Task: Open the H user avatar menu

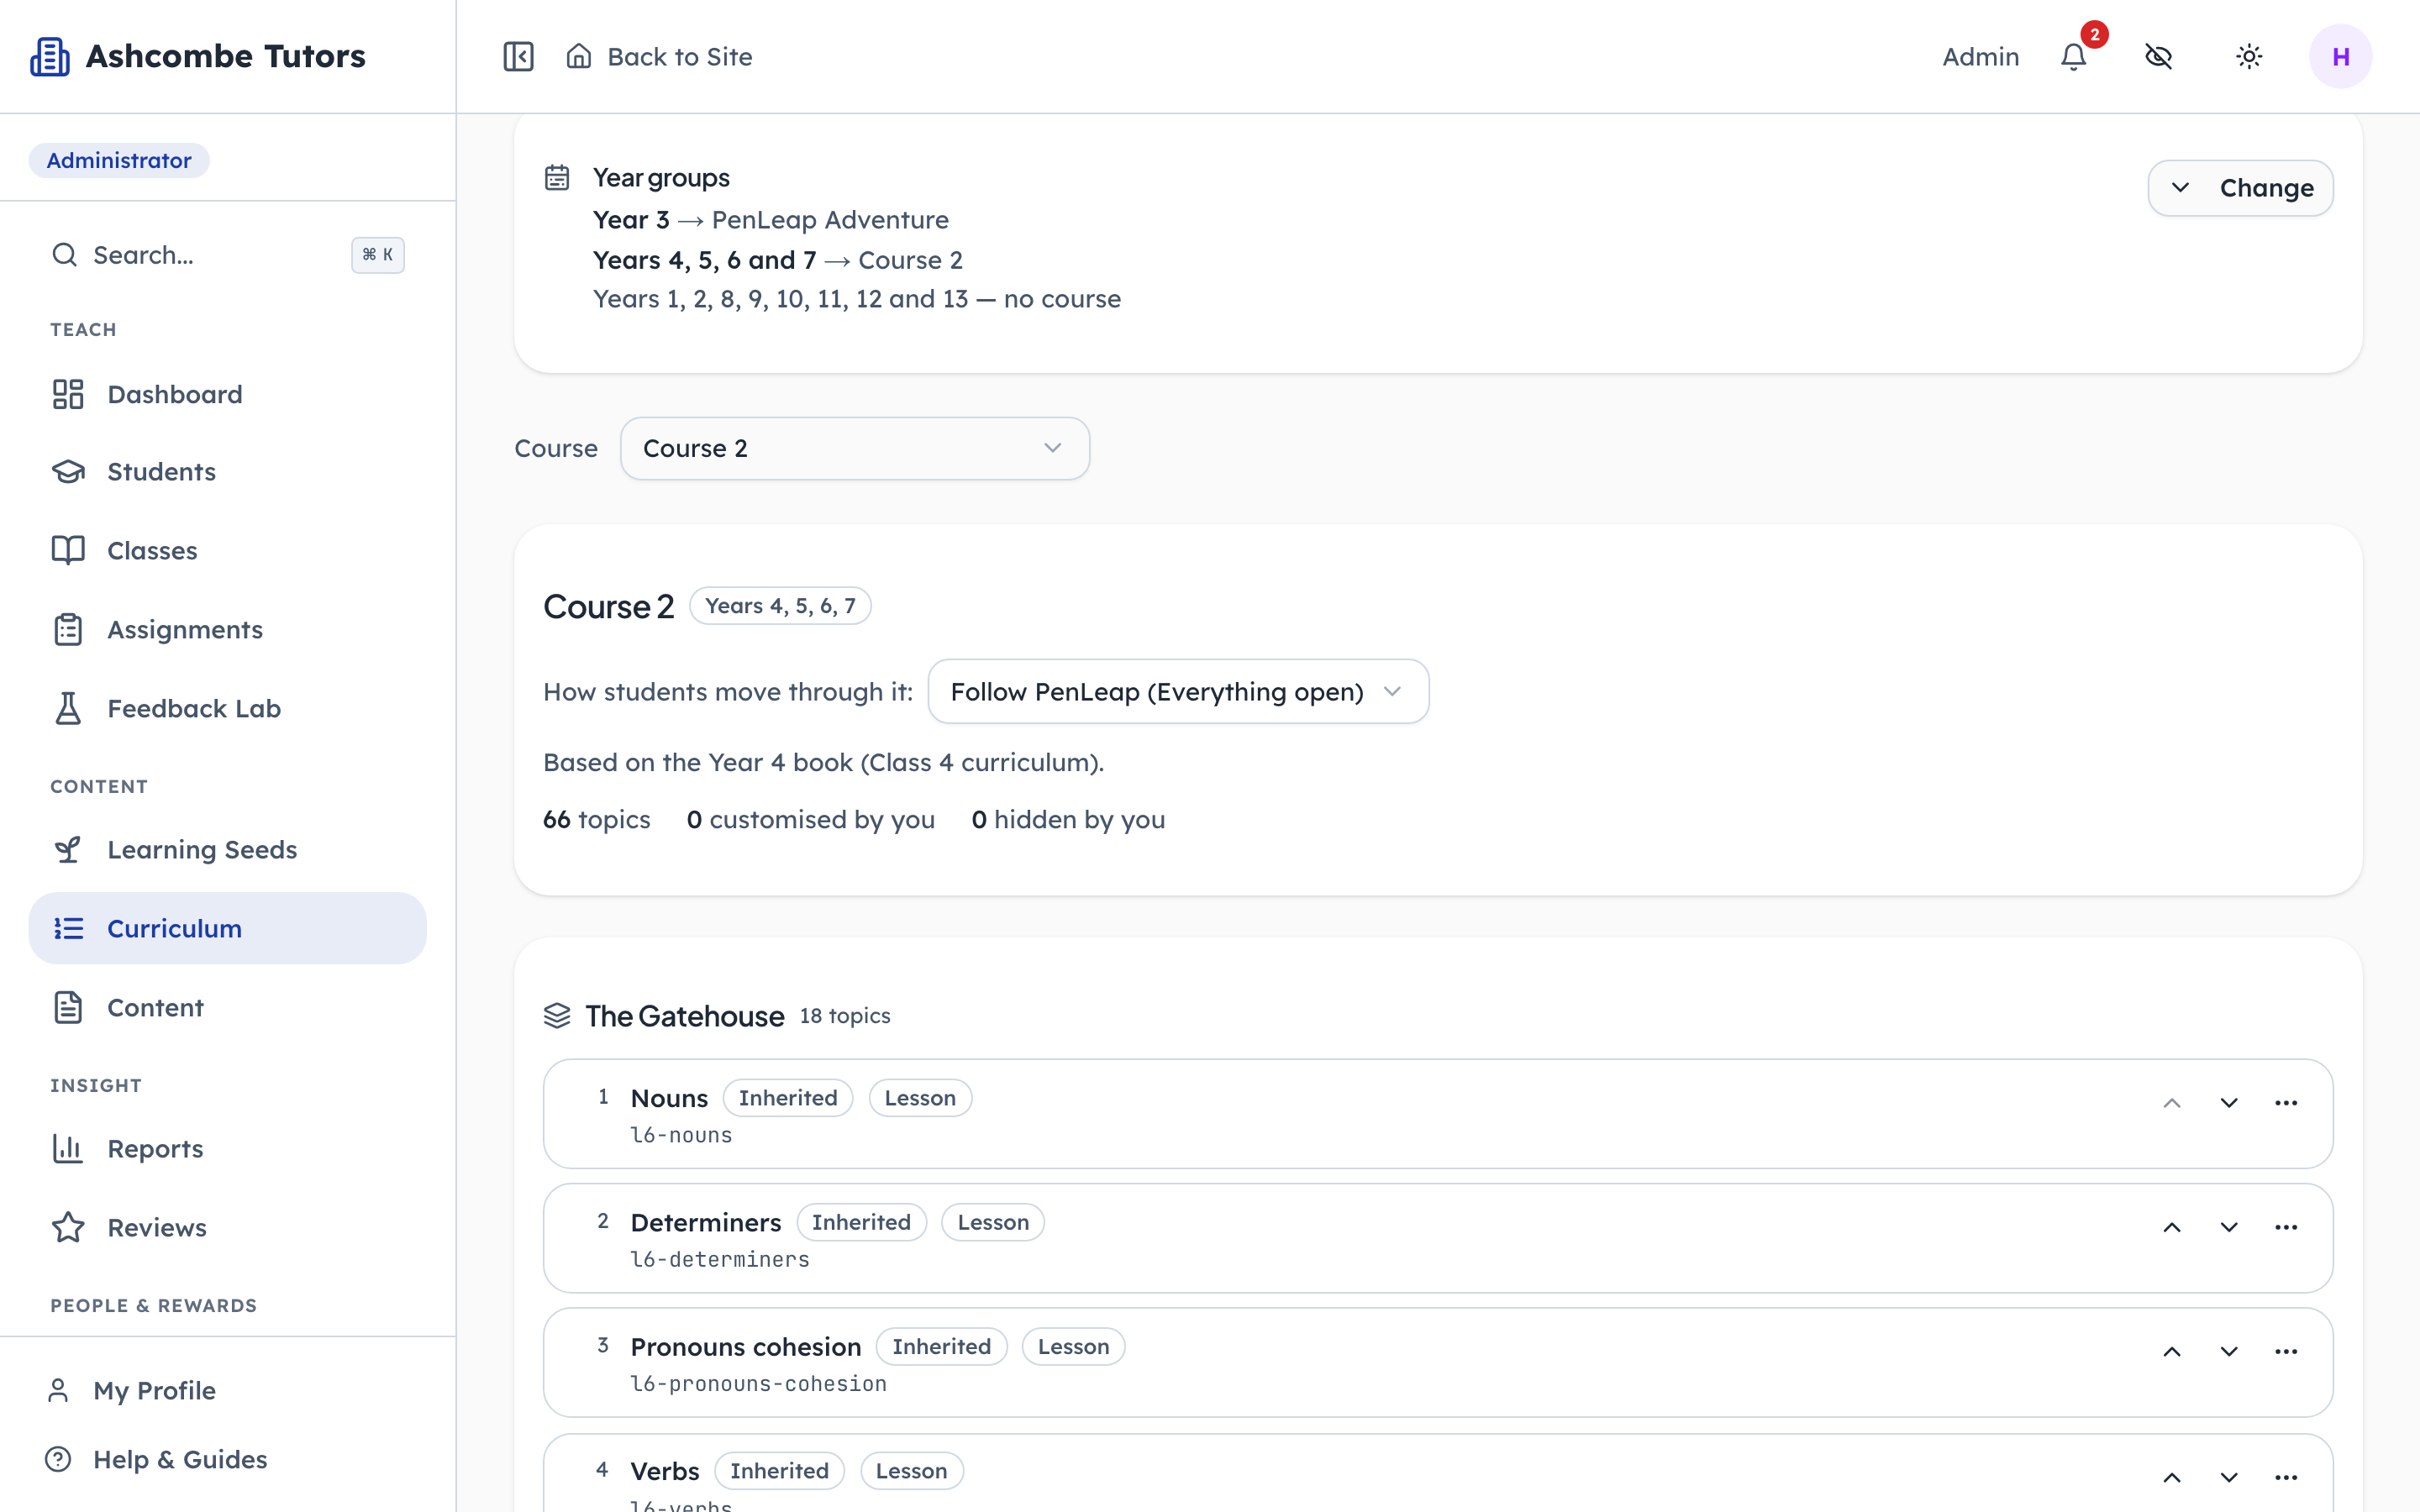Action: coord(2340,56)
